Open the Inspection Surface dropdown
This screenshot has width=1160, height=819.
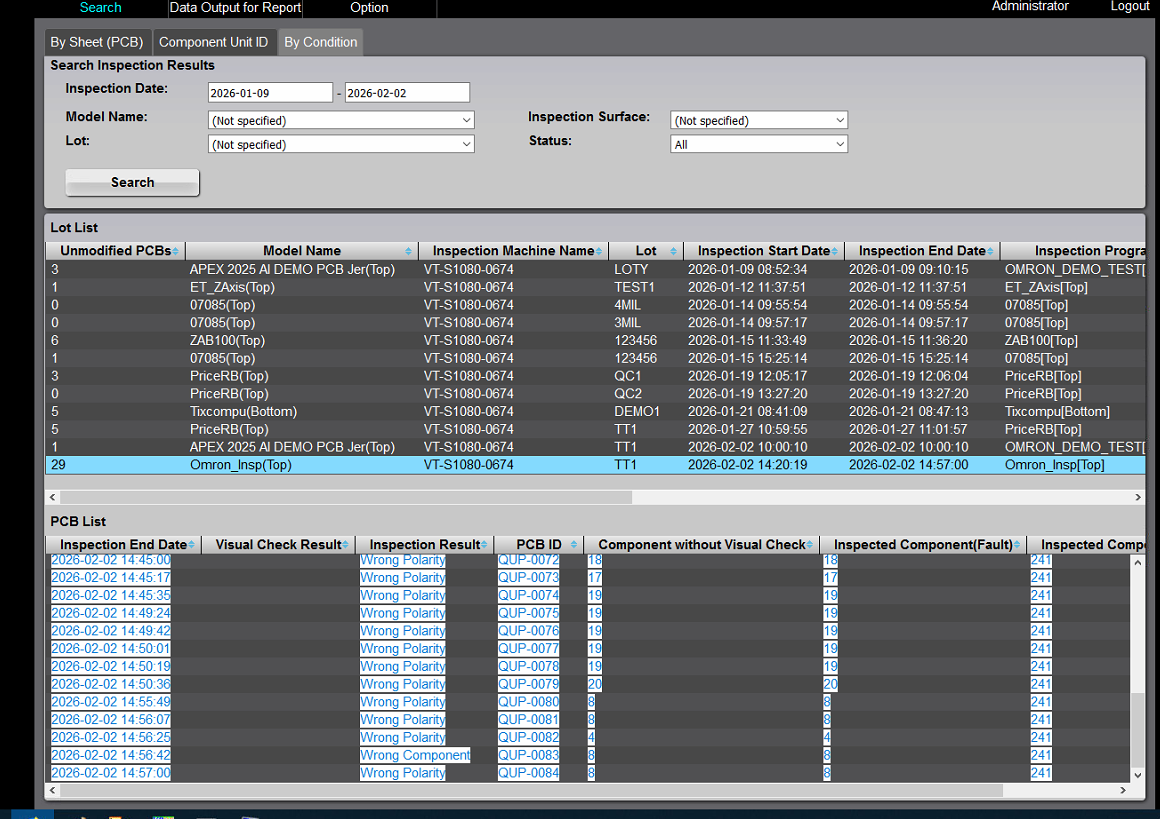pos(759,120)
